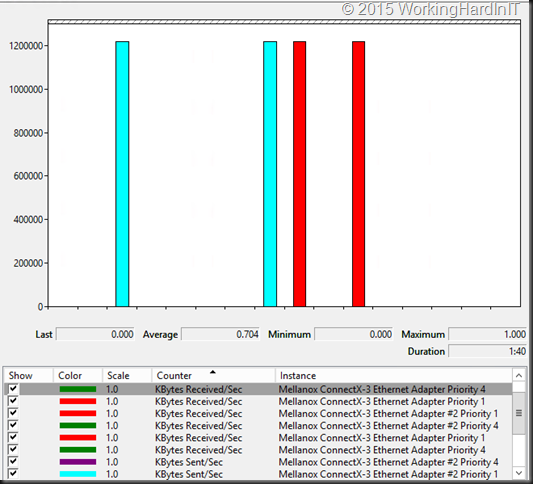Click the counter list scrollbar up arrow
This screenshot has height=484, width=533.
pyautogui.click(x=519, y=376)
